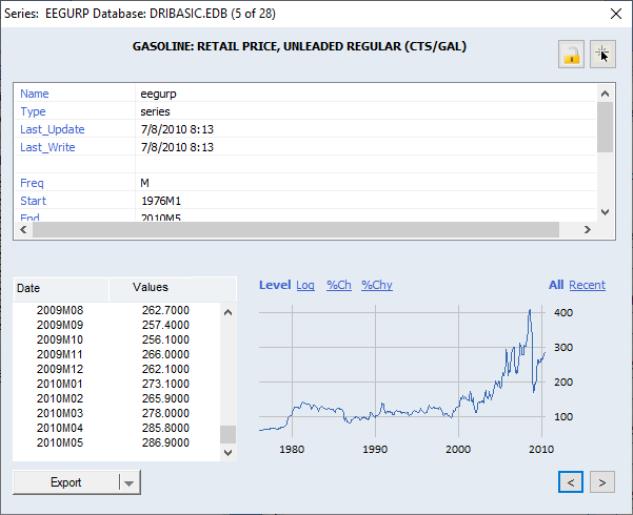The width and height of the screenshot is (633, 515).
Task: Switch graph to Level view
Action: tap(274, 285)
